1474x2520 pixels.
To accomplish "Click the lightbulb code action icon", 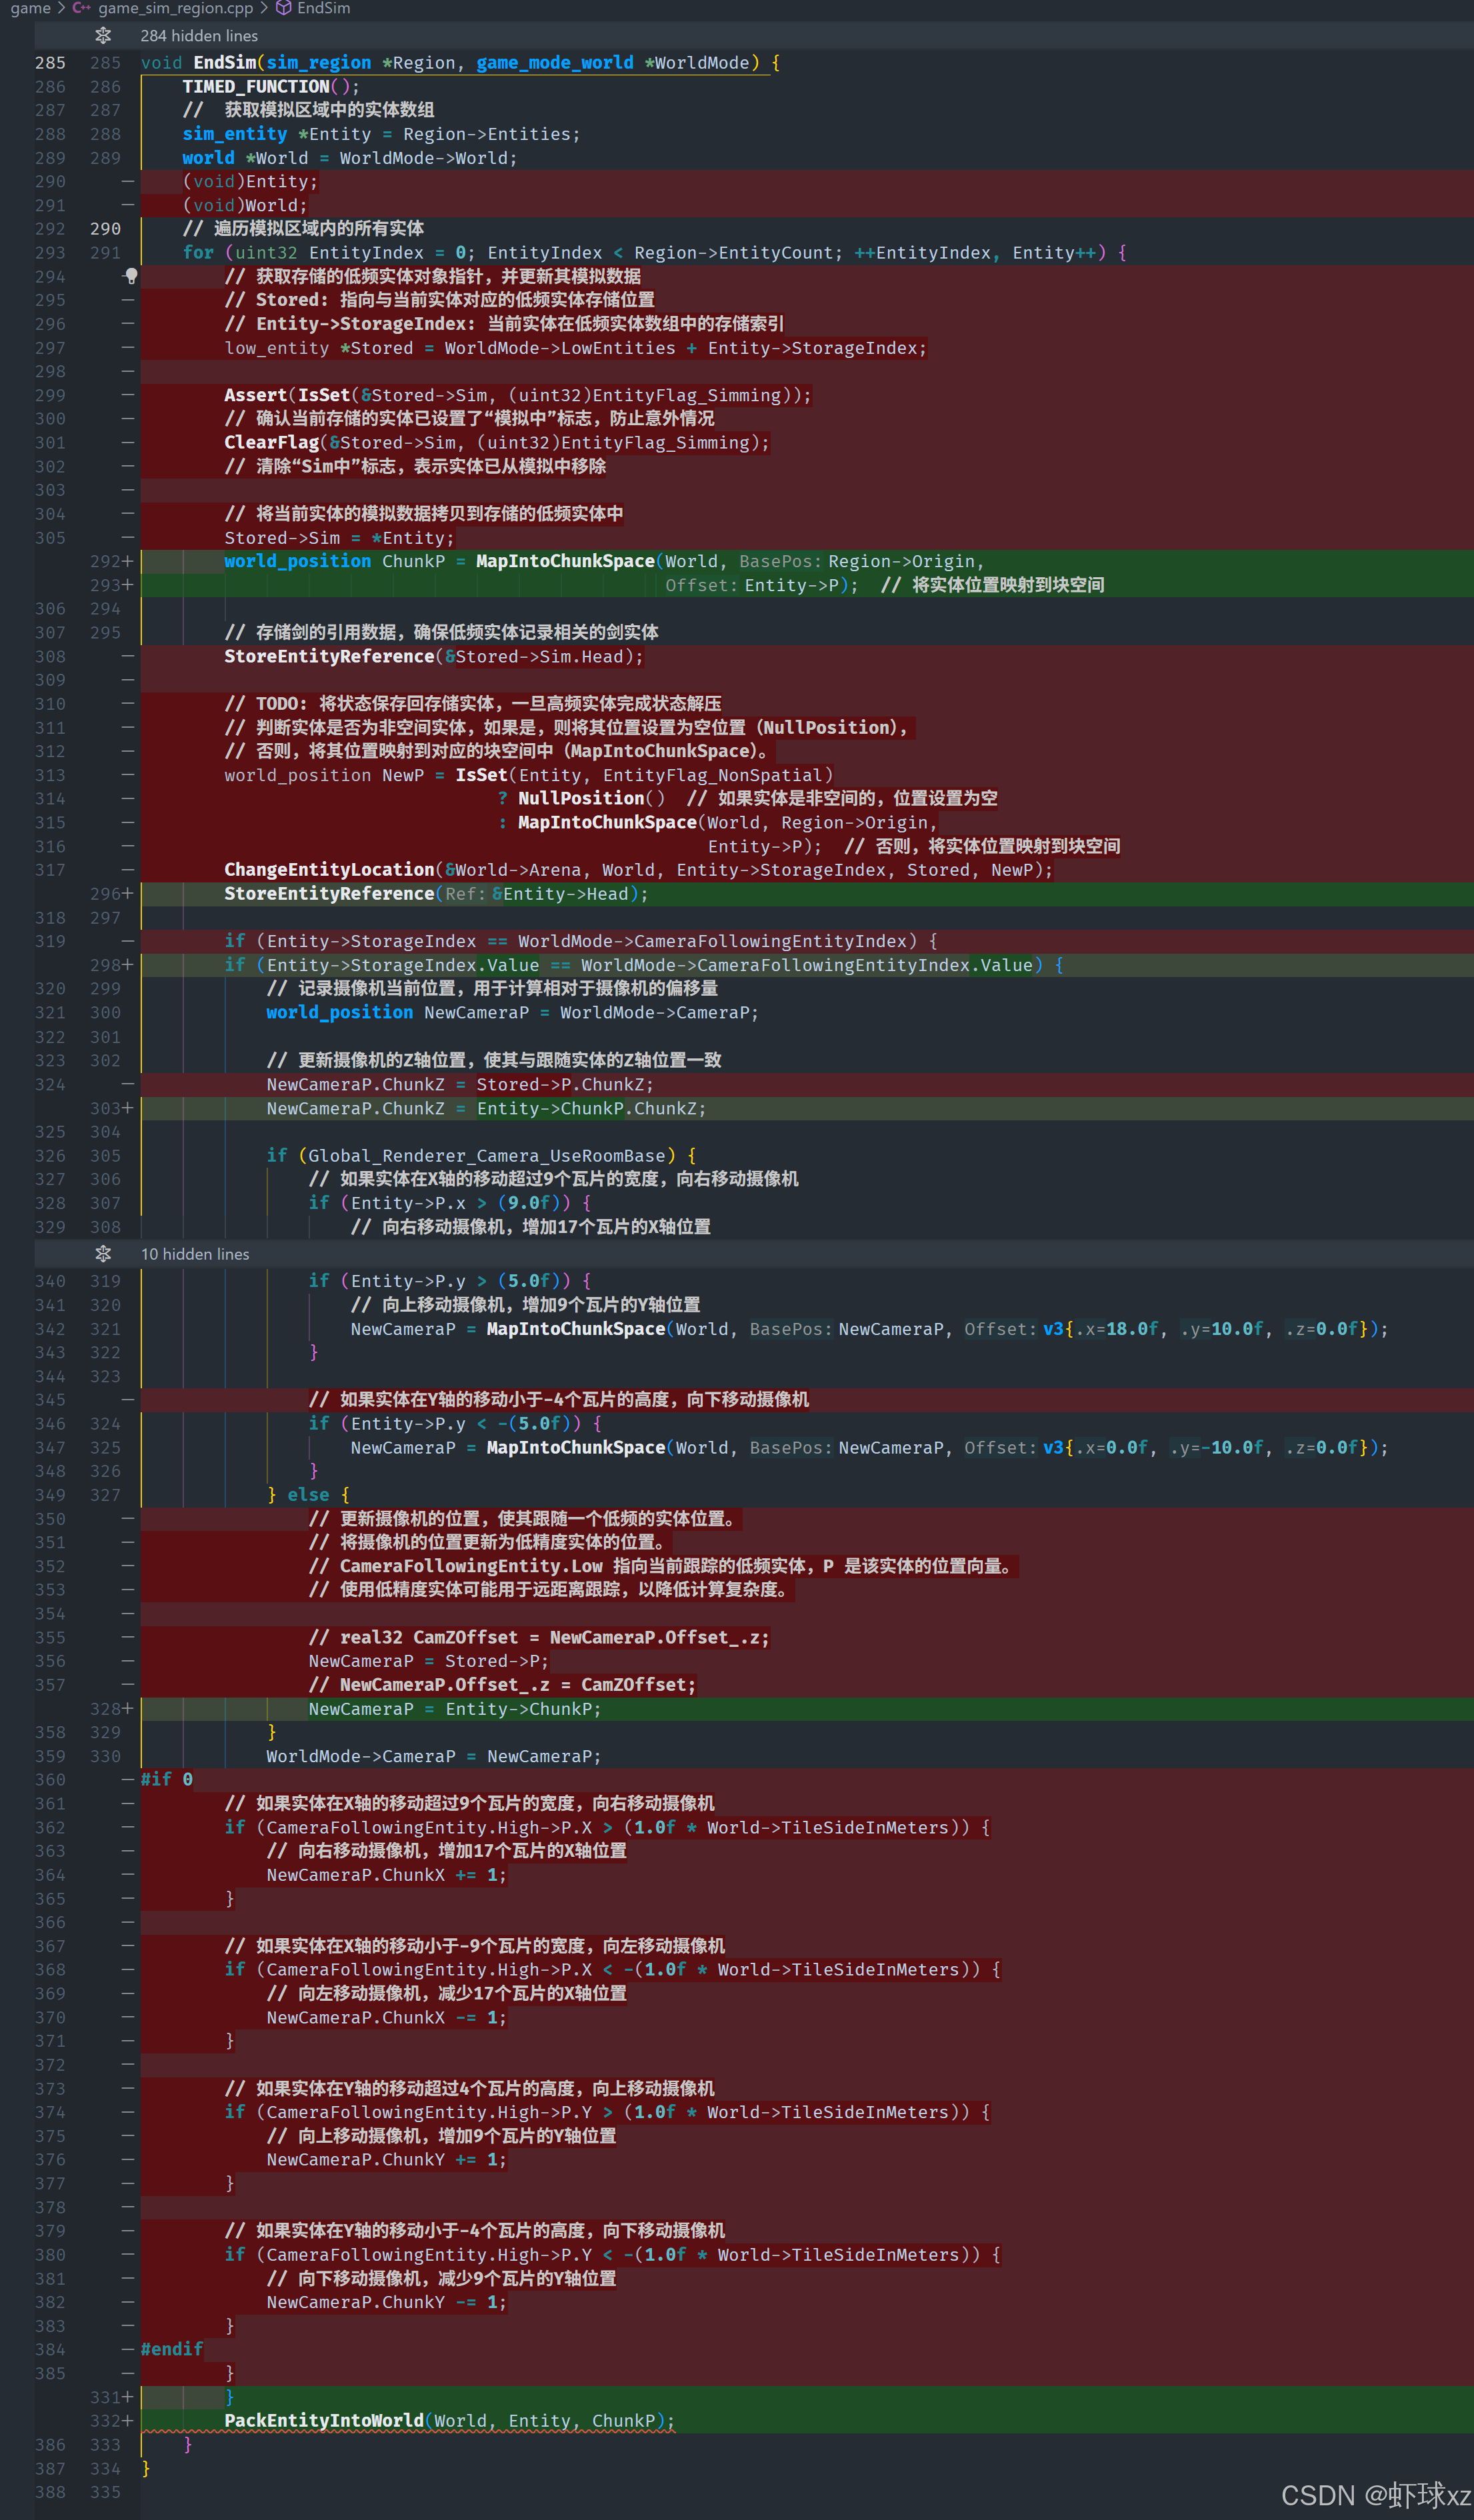I will [x=131, y=275].
